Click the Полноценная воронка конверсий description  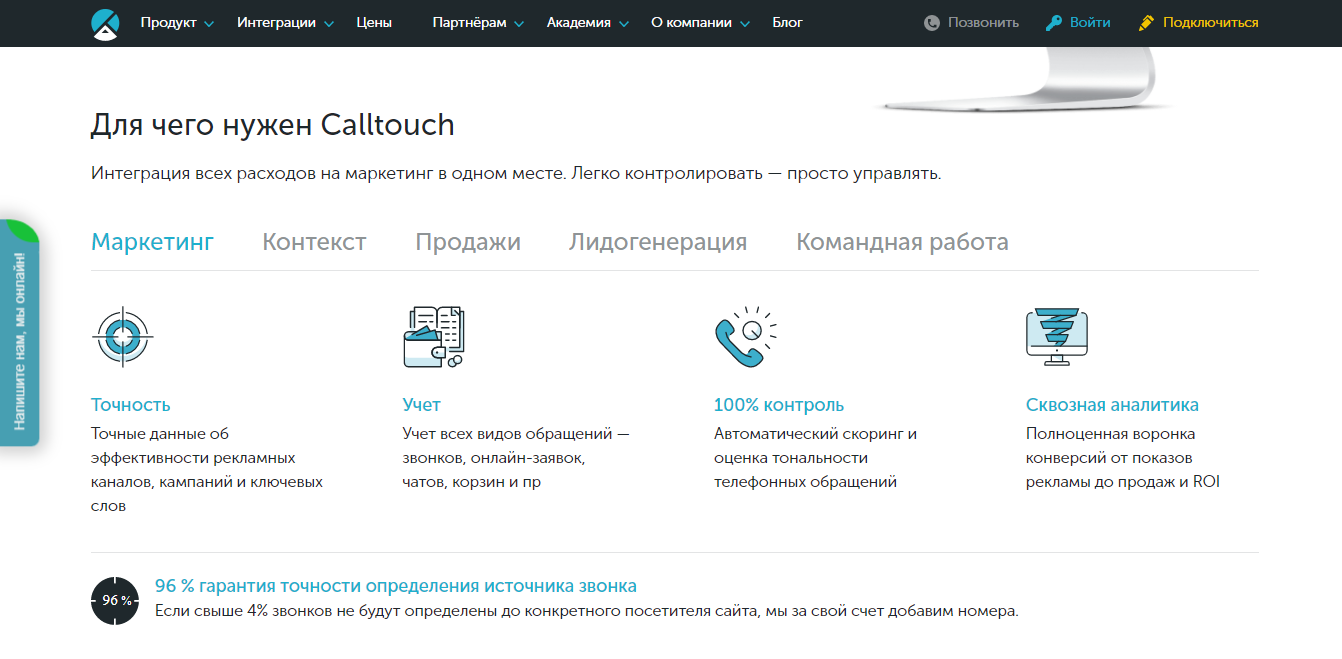1123,458
